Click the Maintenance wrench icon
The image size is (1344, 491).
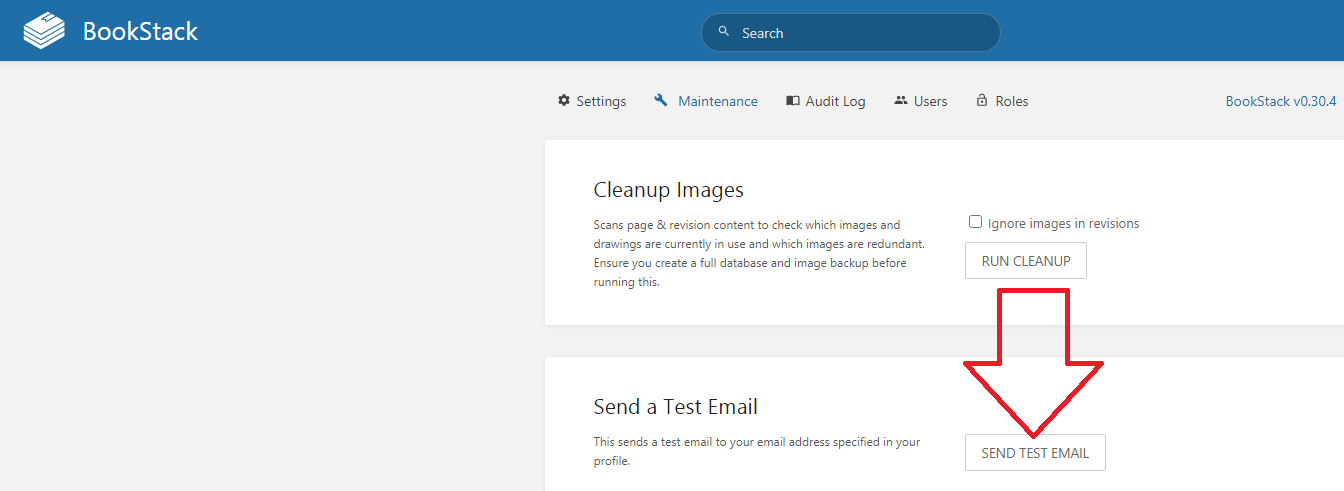[661, 100]
